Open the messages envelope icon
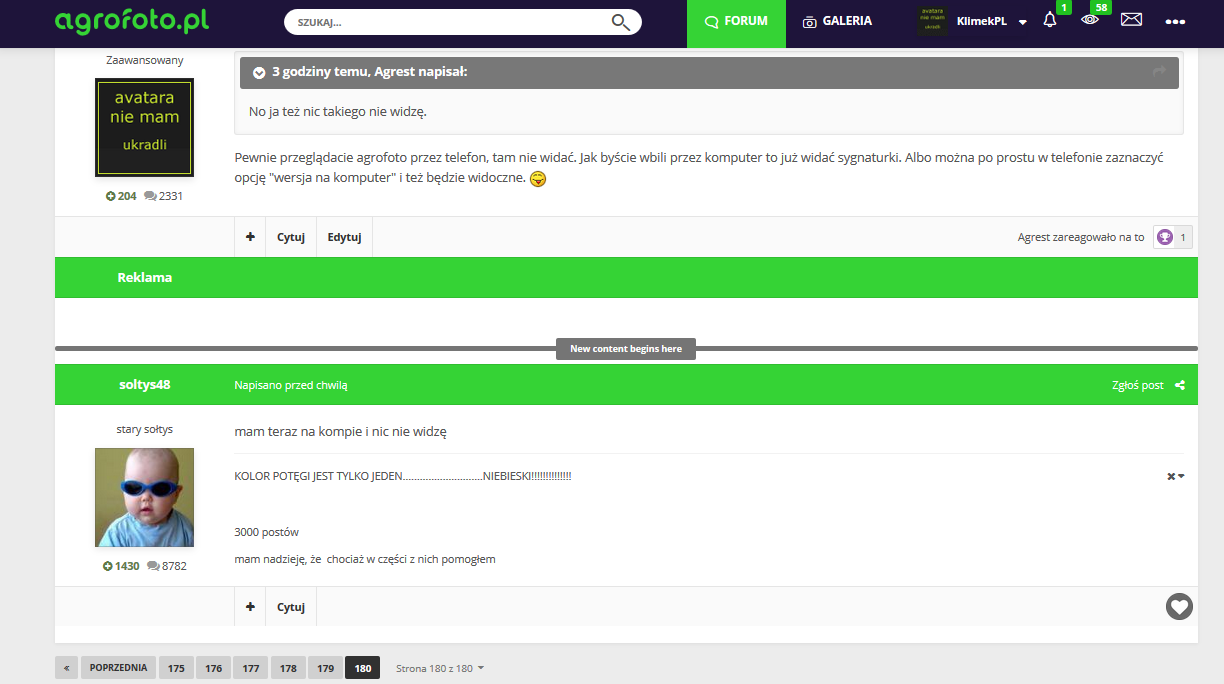Screen dimensions: 1224x684 pyautogui.click(x=1131, y=20)
